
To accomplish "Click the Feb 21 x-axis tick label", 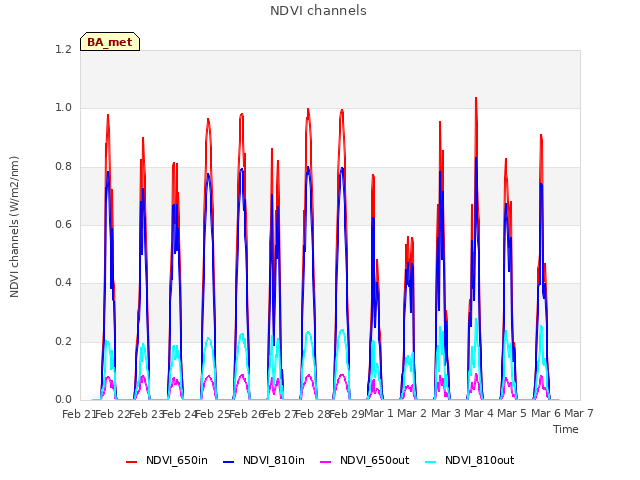I will [x=79, y=414].
